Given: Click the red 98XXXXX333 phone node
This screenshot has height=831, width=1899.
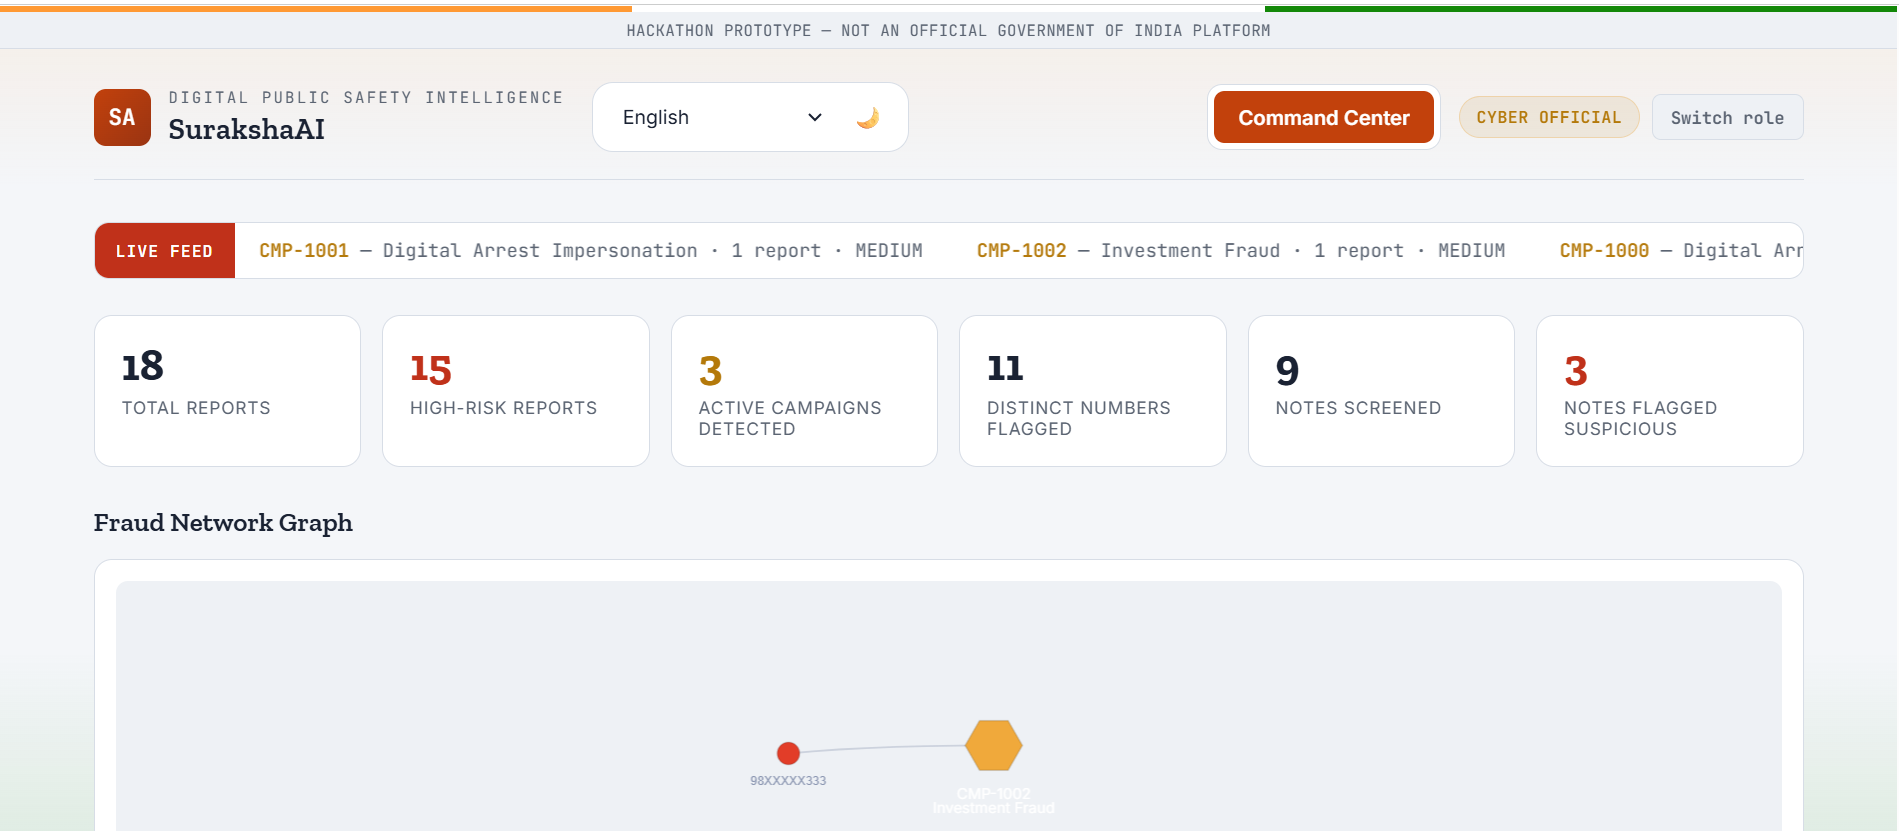Looking at the screenshot, I should [x=788, y=753].
